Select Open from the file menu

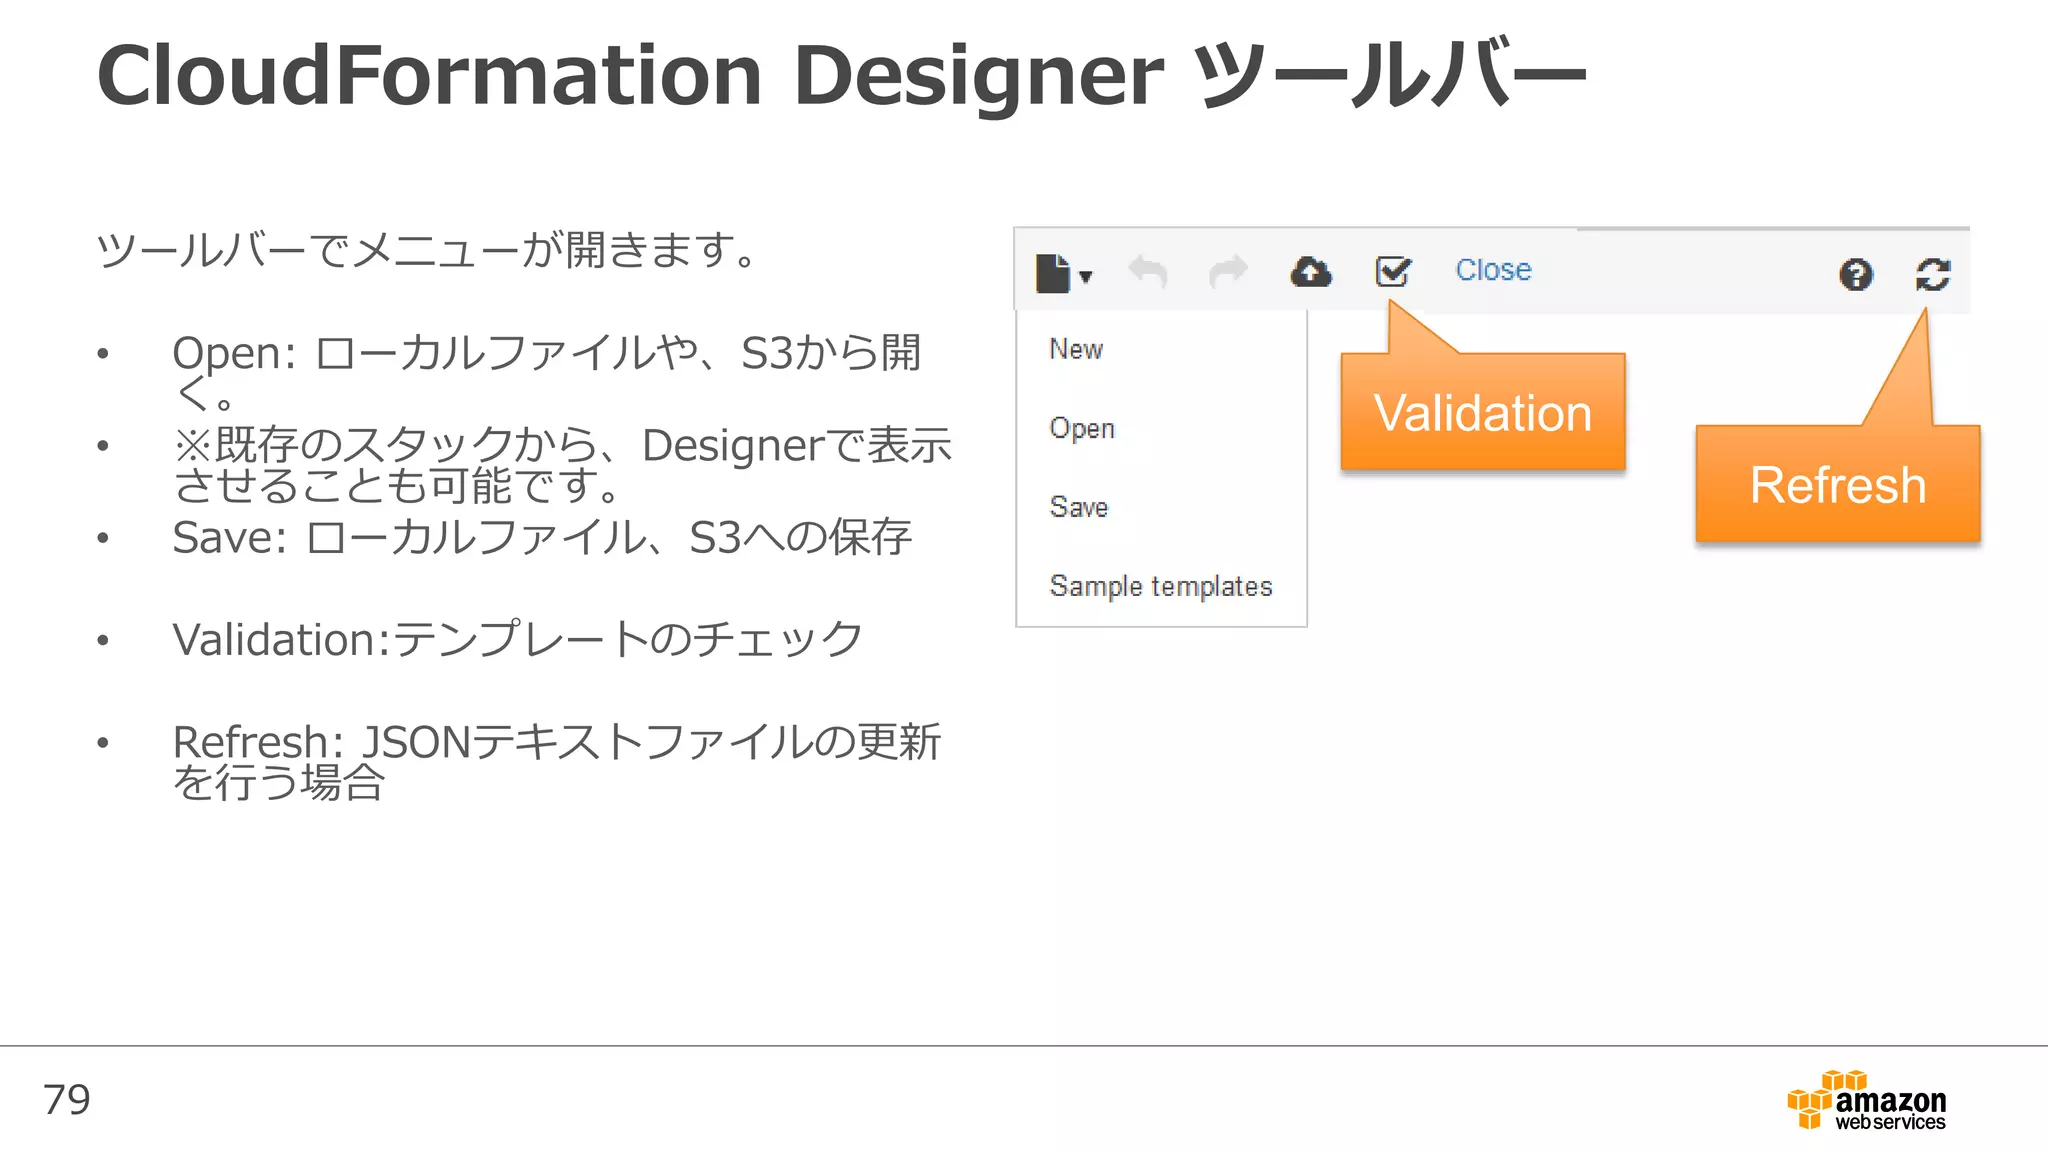tap(1082, 428)
